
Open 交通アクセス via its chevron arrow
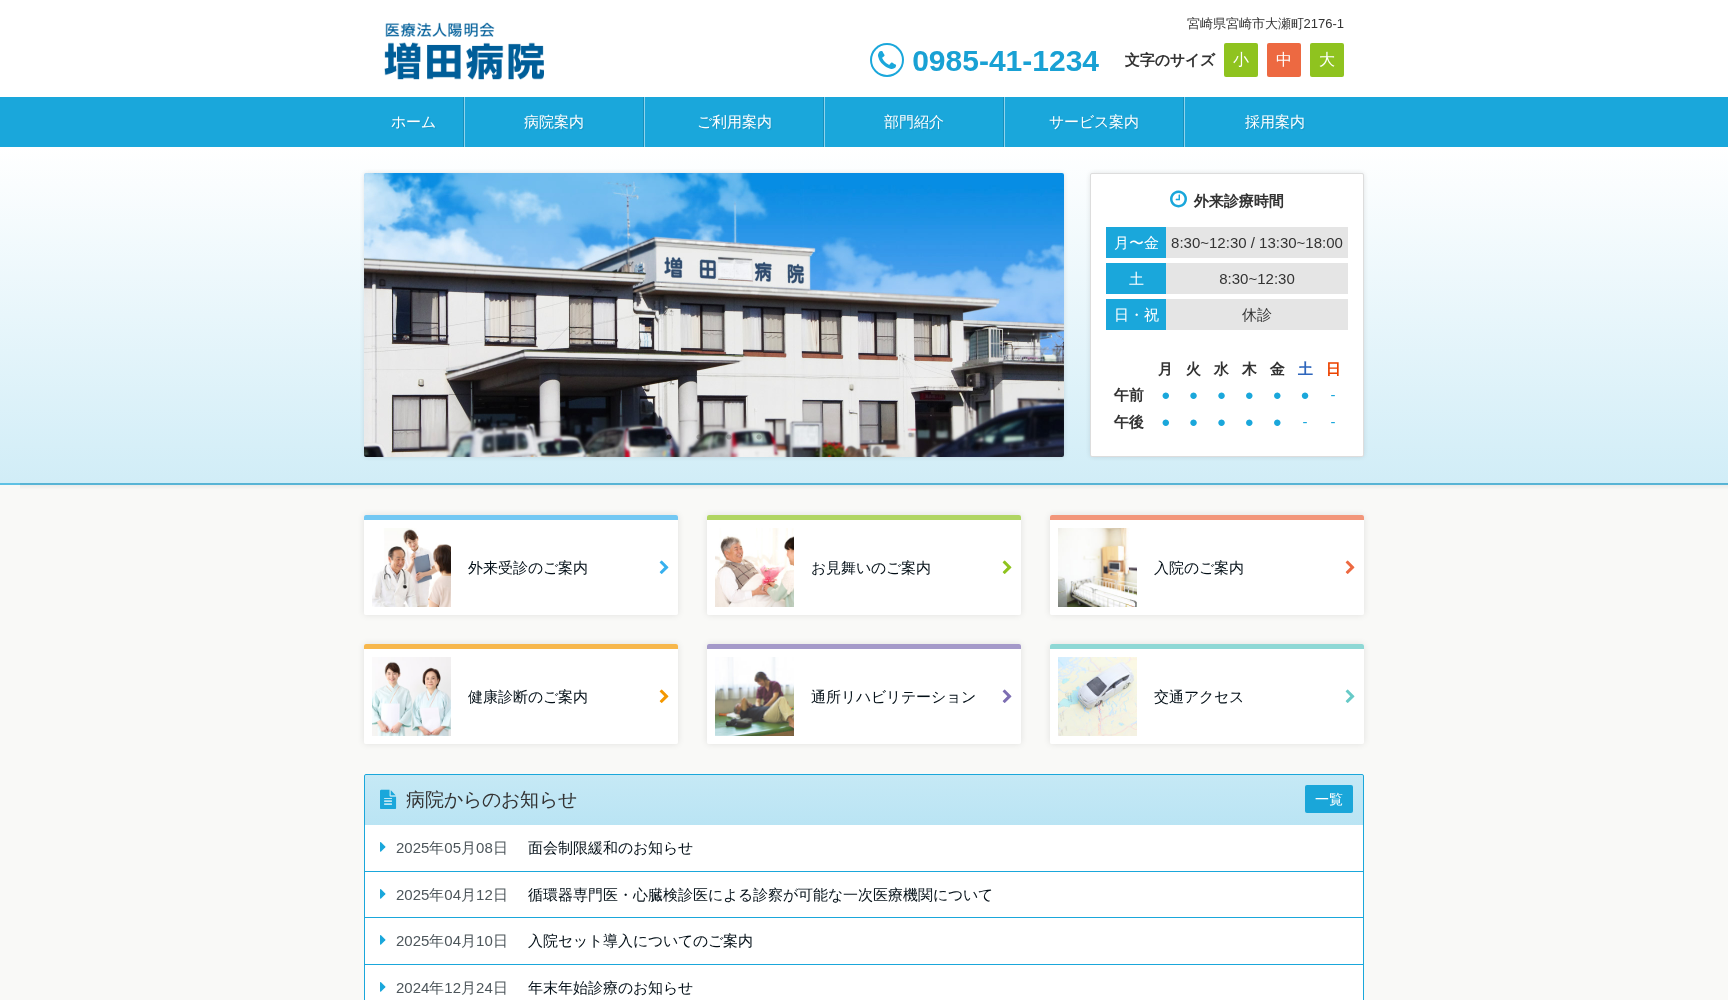coord(1348,697)
